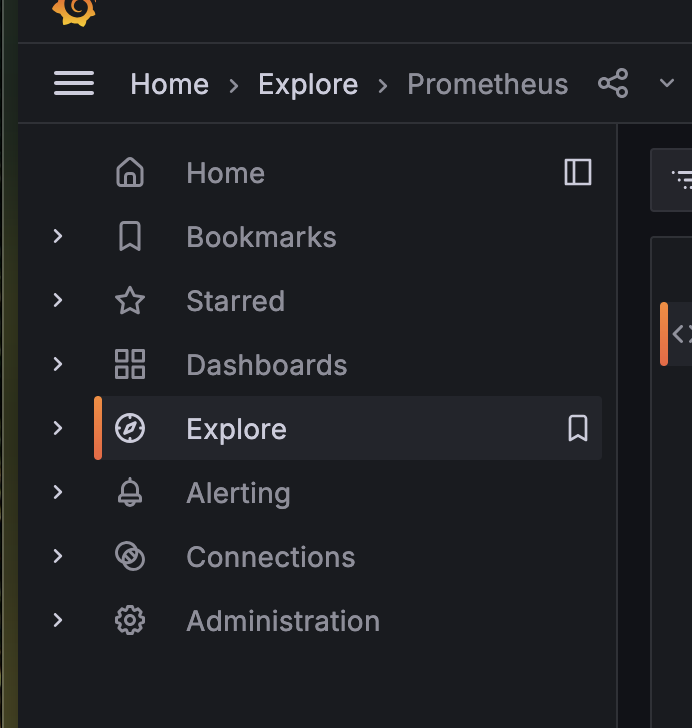This screenshot has height=728, width=692.
Task: Expand the Alerting section chevron
Action: 58,493
